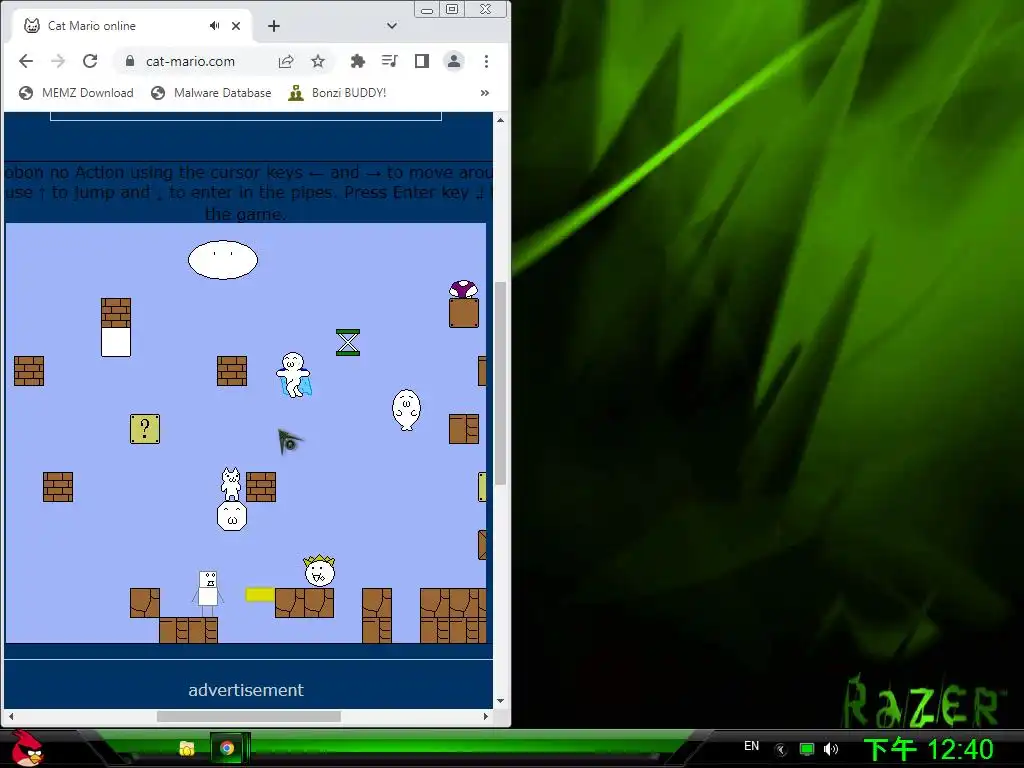
Task: Click the horizontal scrollbar left arrow
Action: click(10, 716)
